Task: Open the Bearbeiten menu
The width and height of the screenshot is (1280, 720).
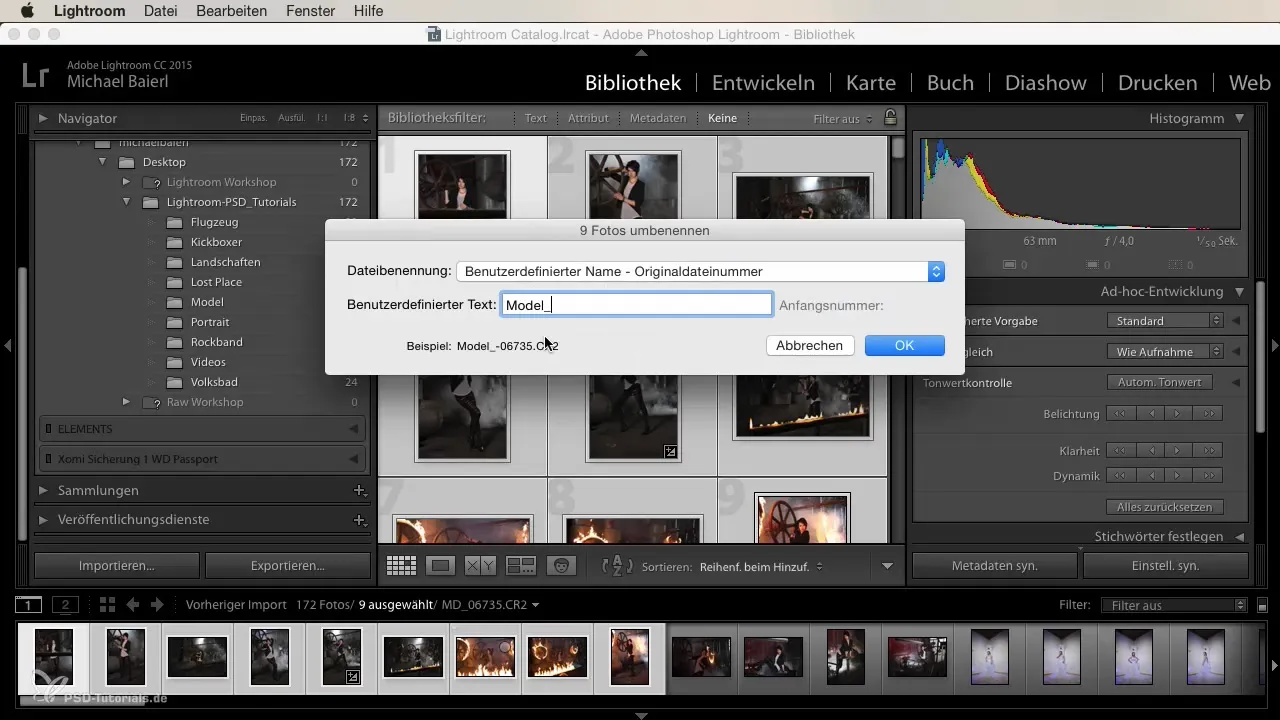Action: (x=232, y=11)
